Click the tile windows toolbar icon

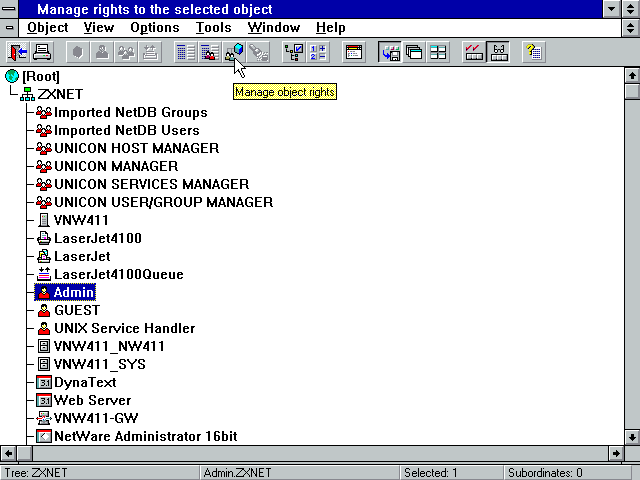(438, 52)
